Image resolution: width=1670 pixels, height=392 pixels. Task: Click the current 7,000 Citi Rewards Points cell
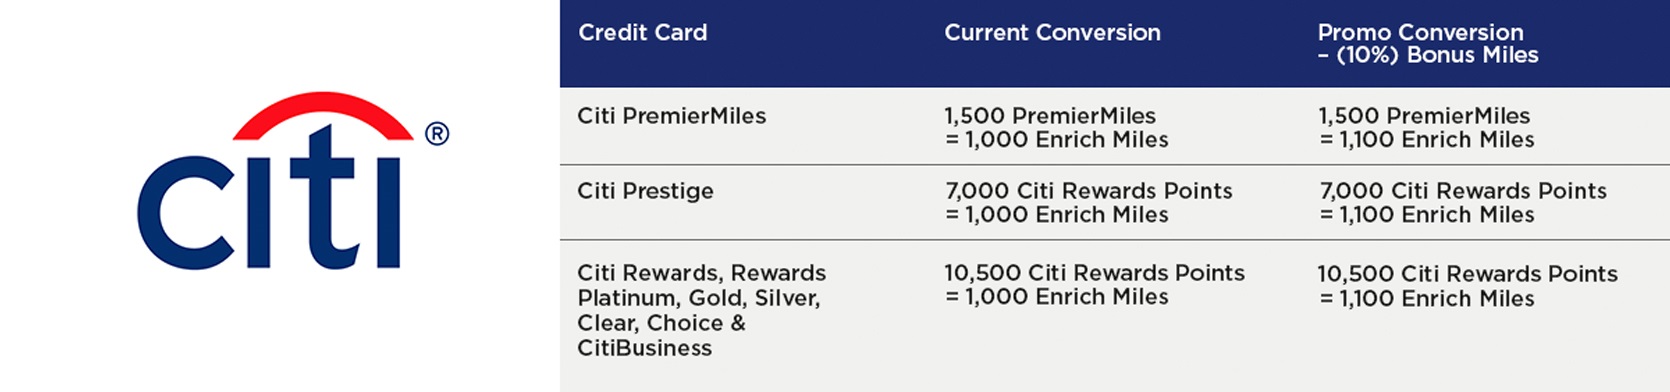coord(1088,203)
